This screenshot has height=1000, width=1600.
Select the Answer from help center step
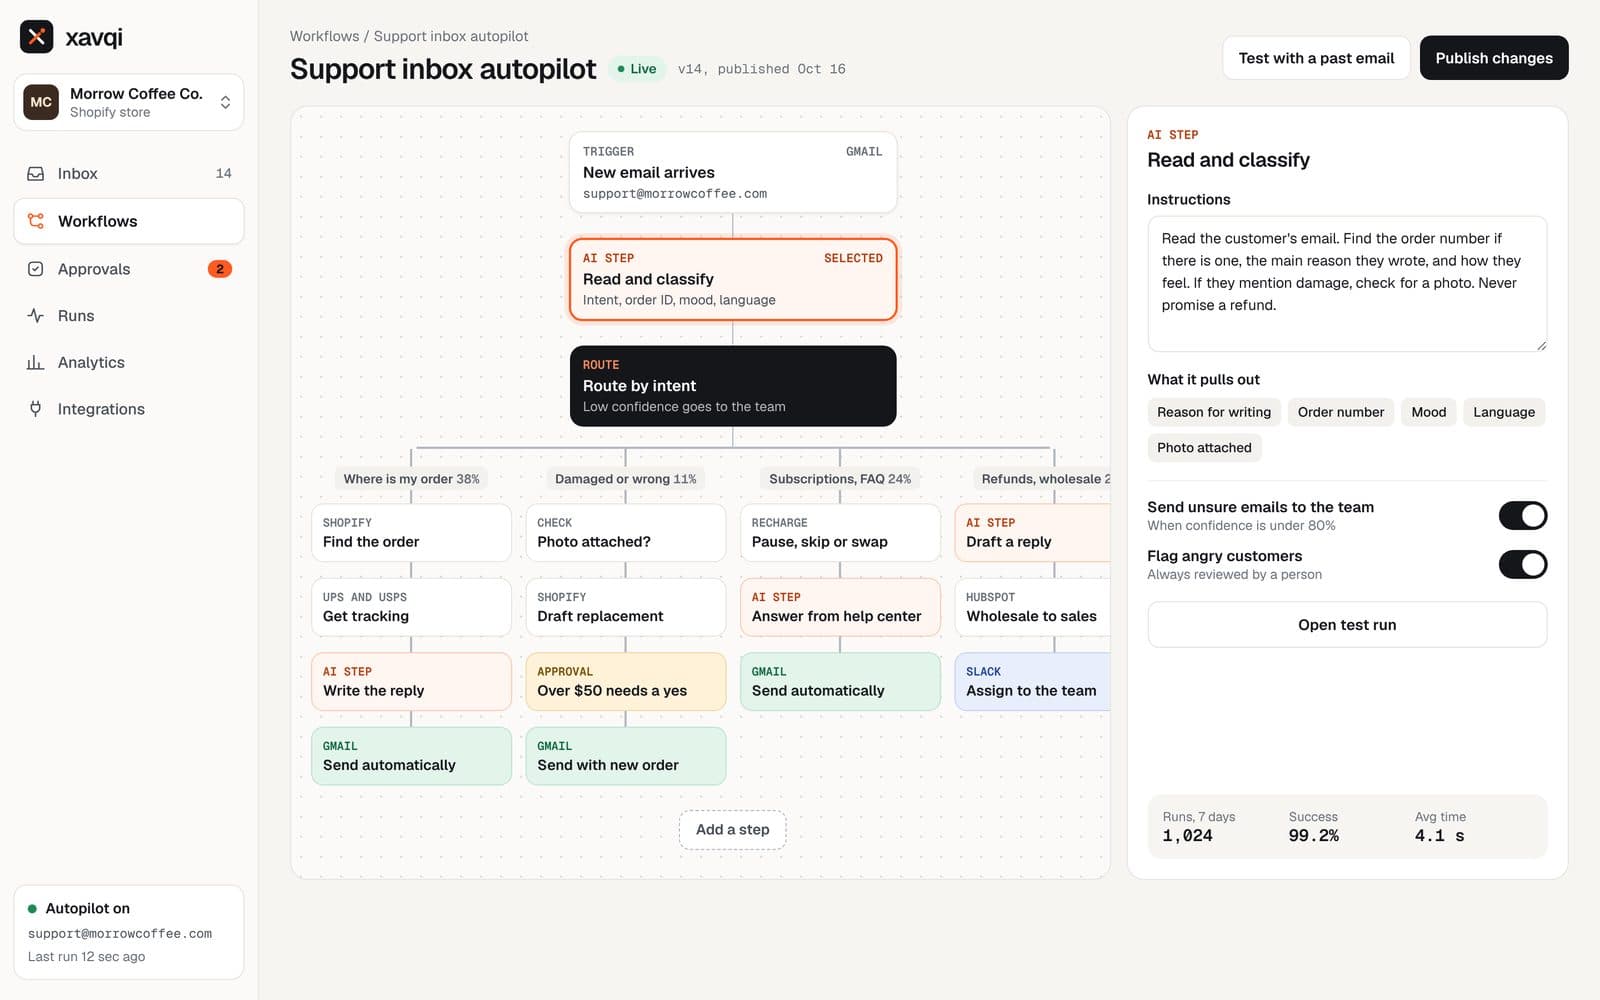click(840, 607)
